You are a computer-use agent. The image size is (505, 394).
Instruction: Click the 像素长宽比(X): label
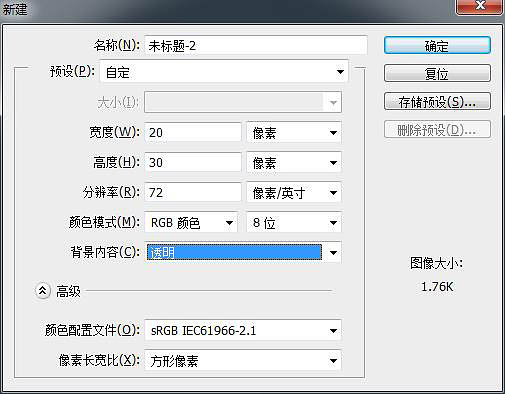99,360
